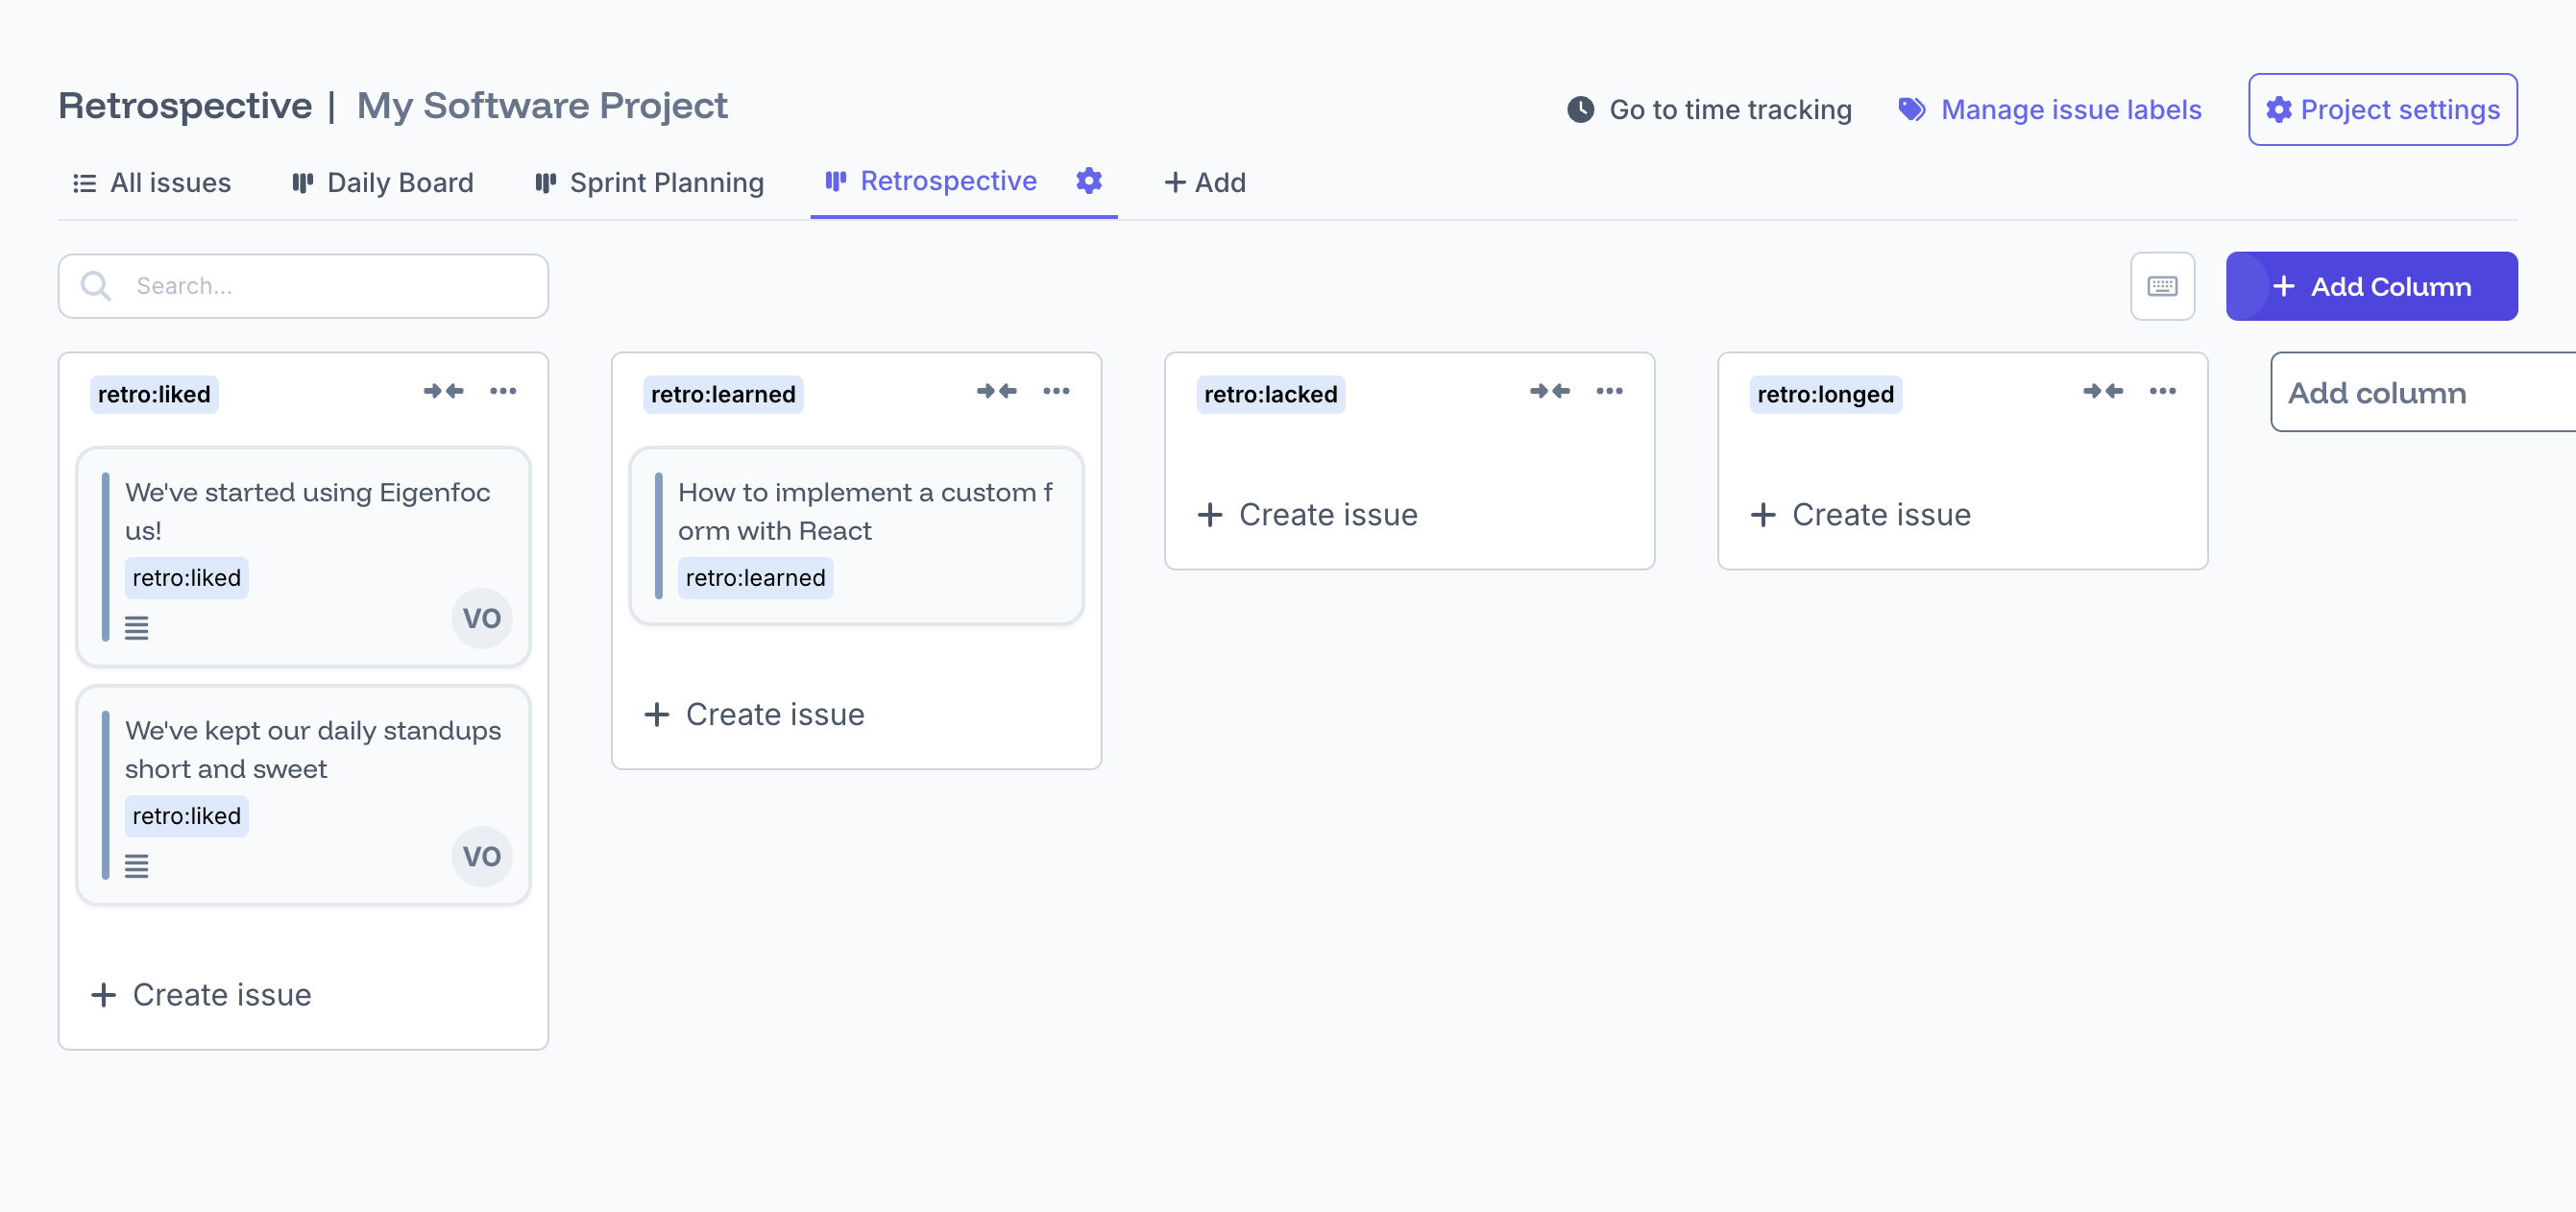Screen dimensions: 2576x1212
Task: Open the retro:liked column three-dot menu
Action: tap(503, 391)
